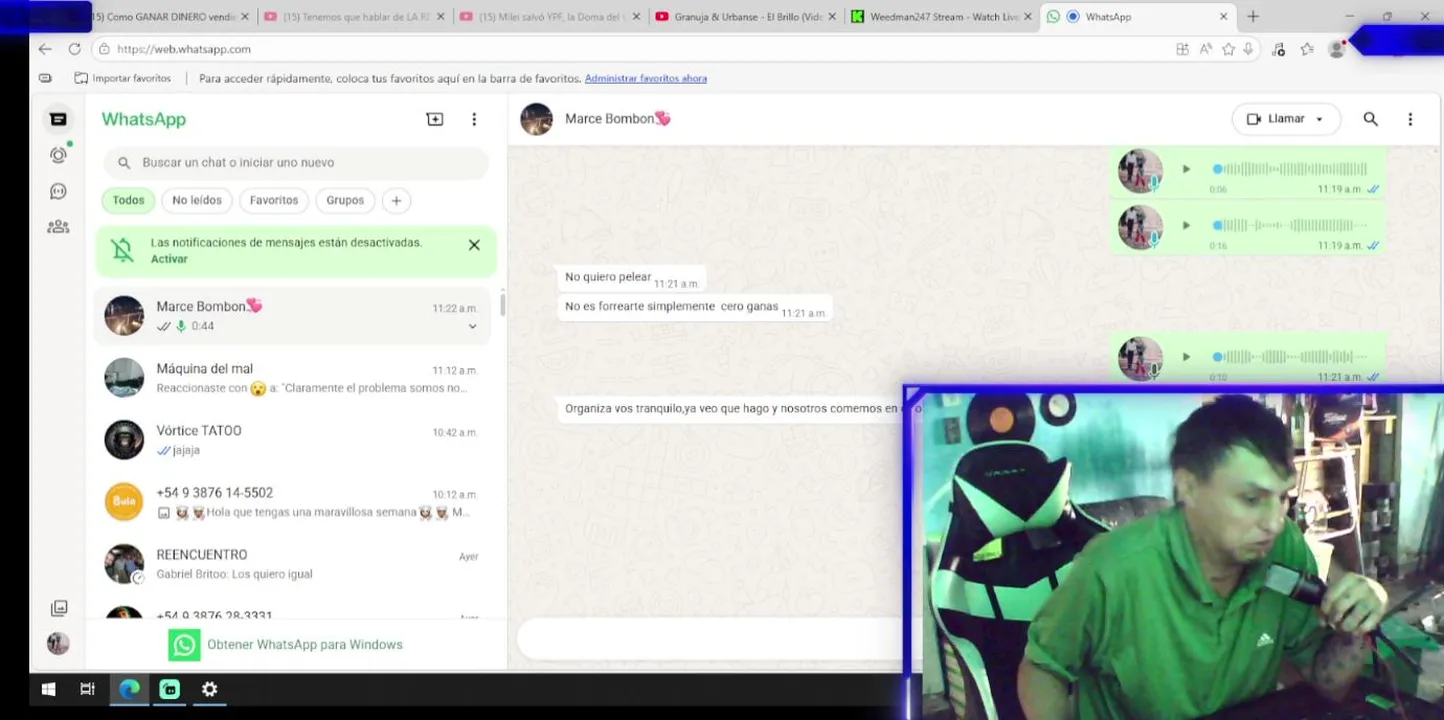Select the No leídos chat filter
The width and height of the screenshot is (1444, 720).
pos(197,200)
